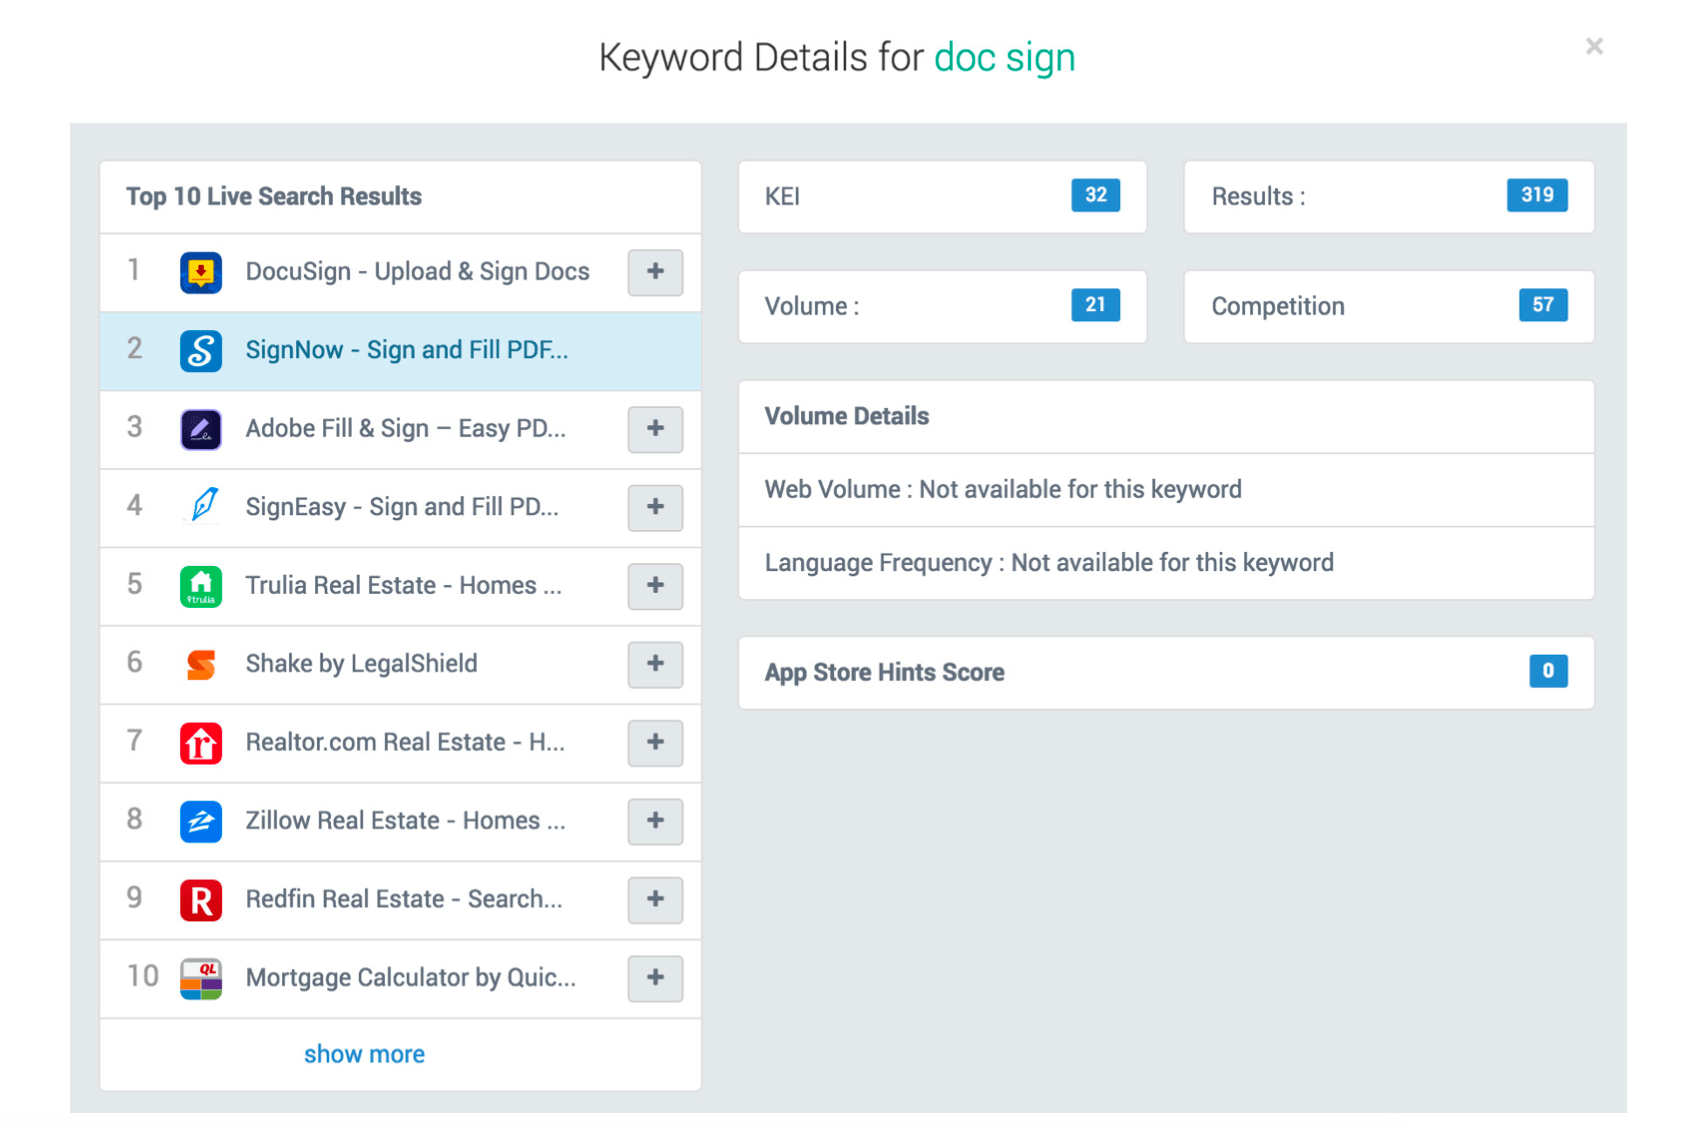Click the Results value badge 319
The width and height of the screenshot is (1696, 1128).
[x=1537, y=195]
